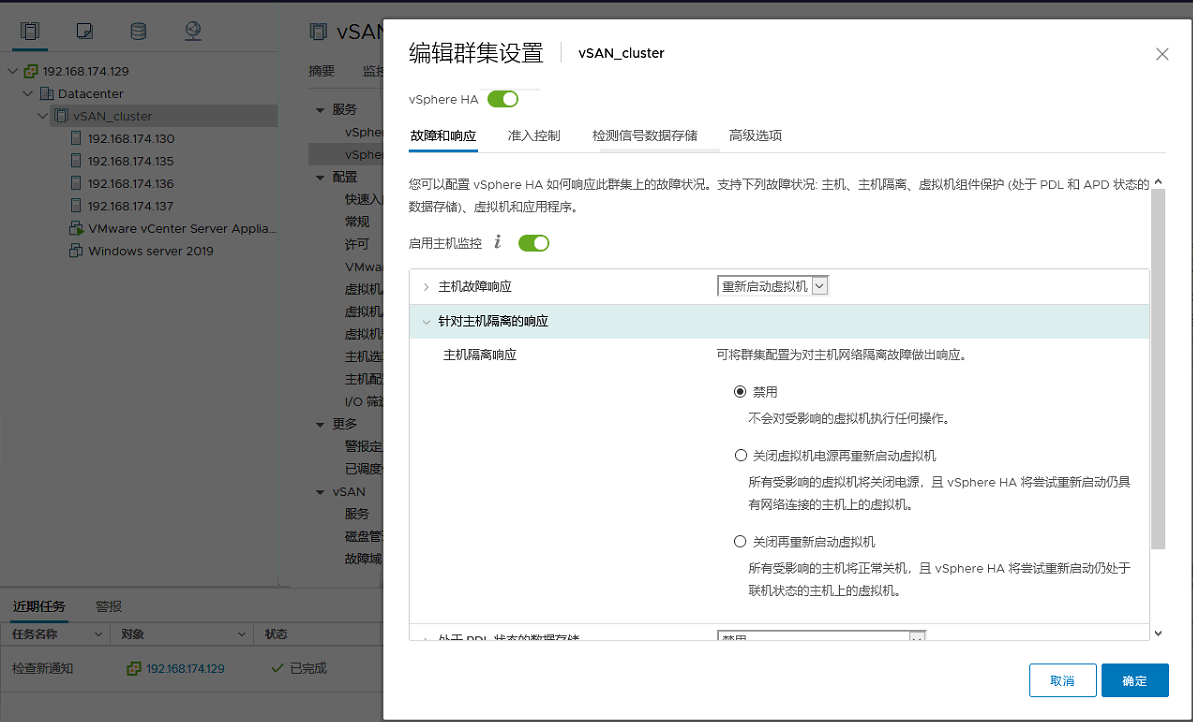Screen dimensions: 1193x722
Task: Select host 192.168.174.136 in tree
Action: (x=131, y=183)
